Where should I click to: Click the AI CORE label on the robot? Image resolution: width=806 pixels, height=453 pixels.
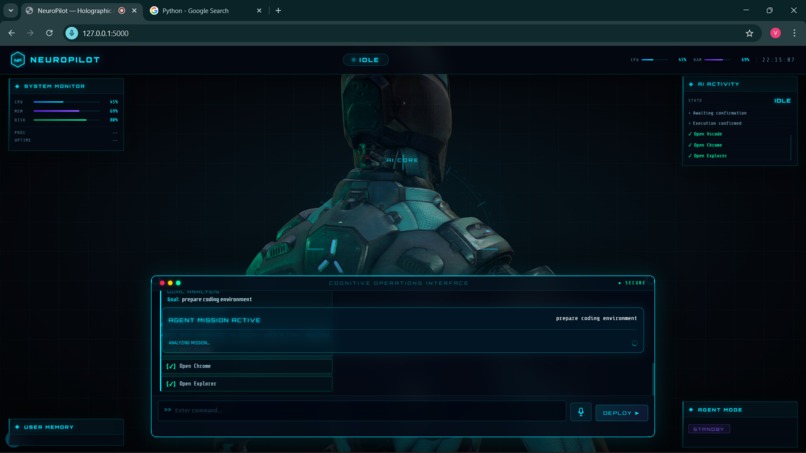402,160
